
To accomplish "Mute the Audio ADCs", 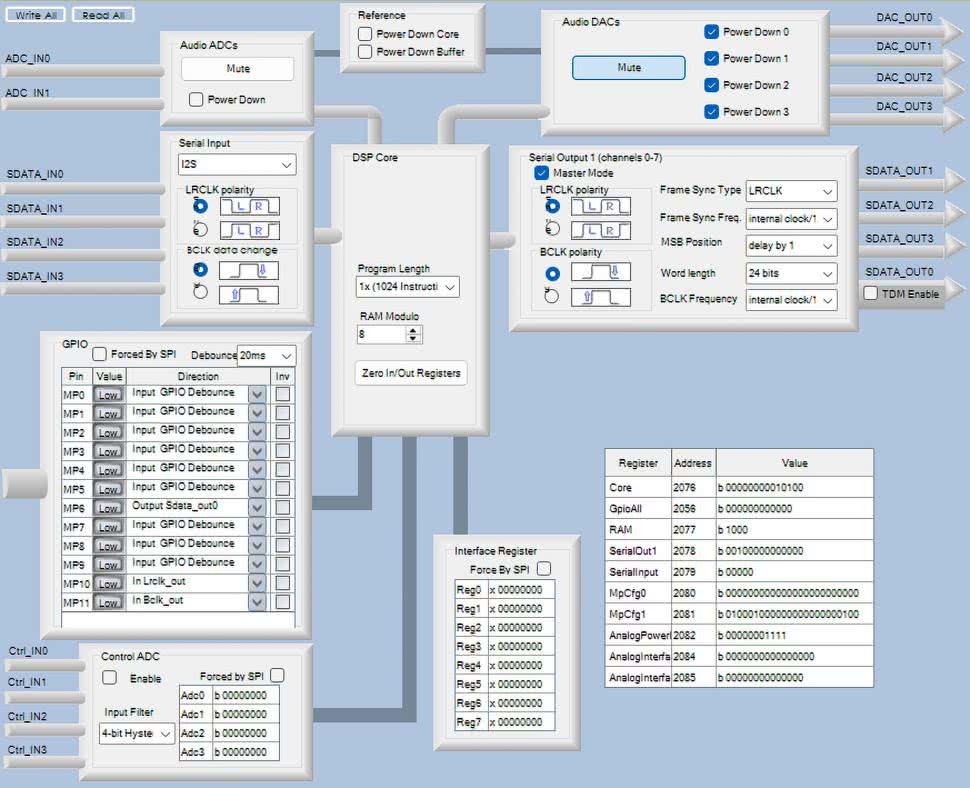I will click(237, 69).
